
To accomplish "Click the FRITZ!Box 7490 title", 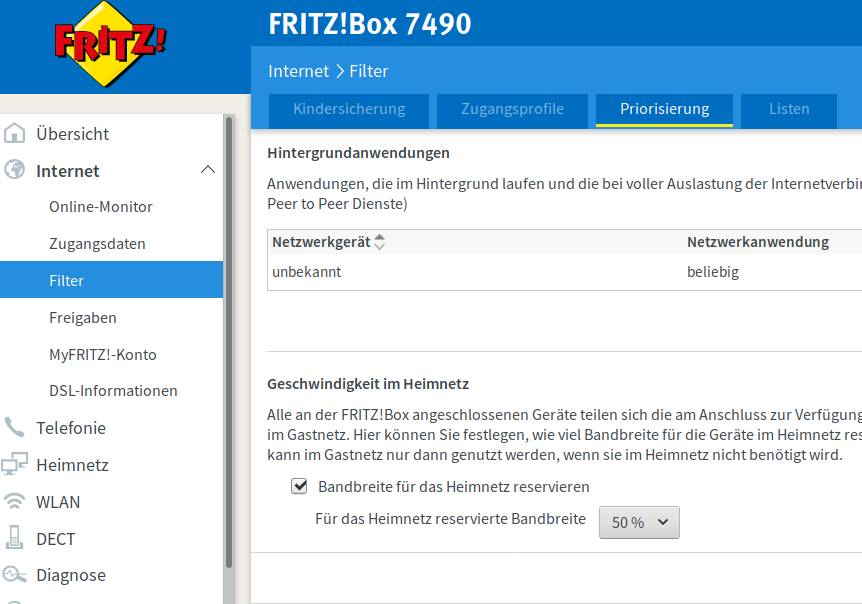I will pyautogui.click(x=370, y=24).
